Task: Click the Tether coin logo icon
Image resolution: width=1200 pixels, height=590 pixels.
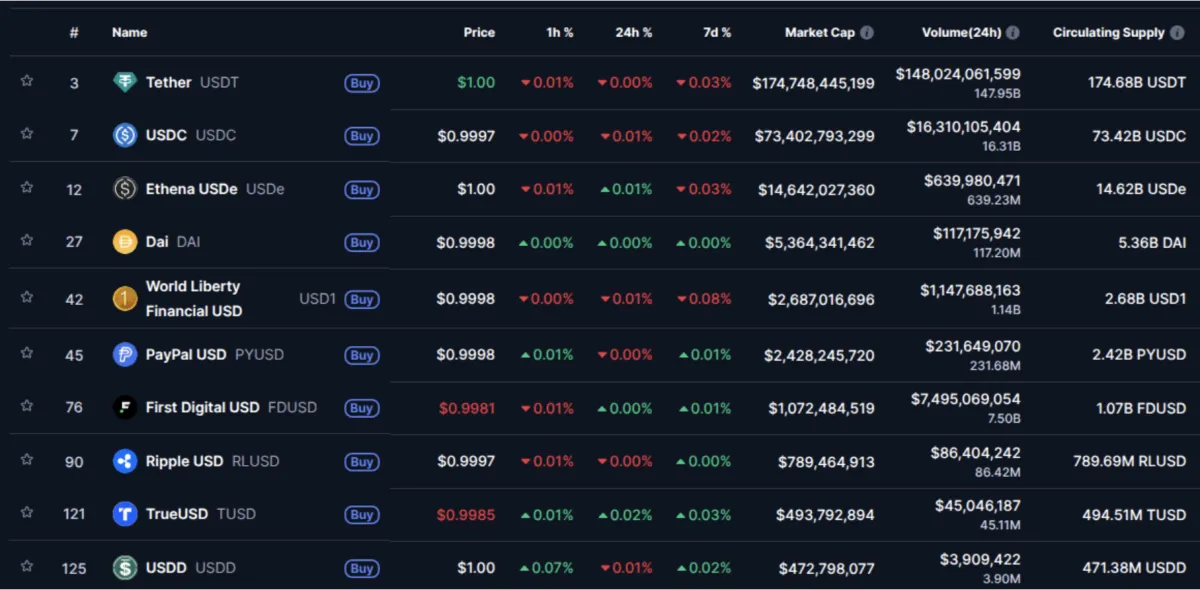Action: tap(125, 83)
